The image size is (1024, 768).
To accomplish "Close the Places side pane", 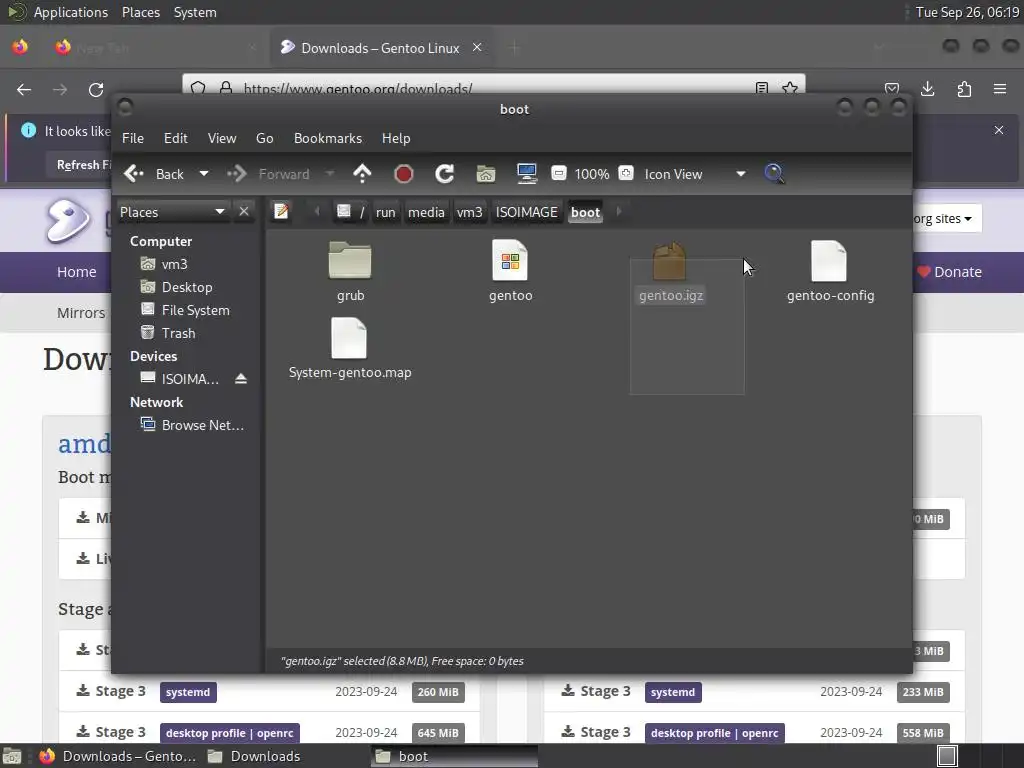I will (x=244, y=212).
